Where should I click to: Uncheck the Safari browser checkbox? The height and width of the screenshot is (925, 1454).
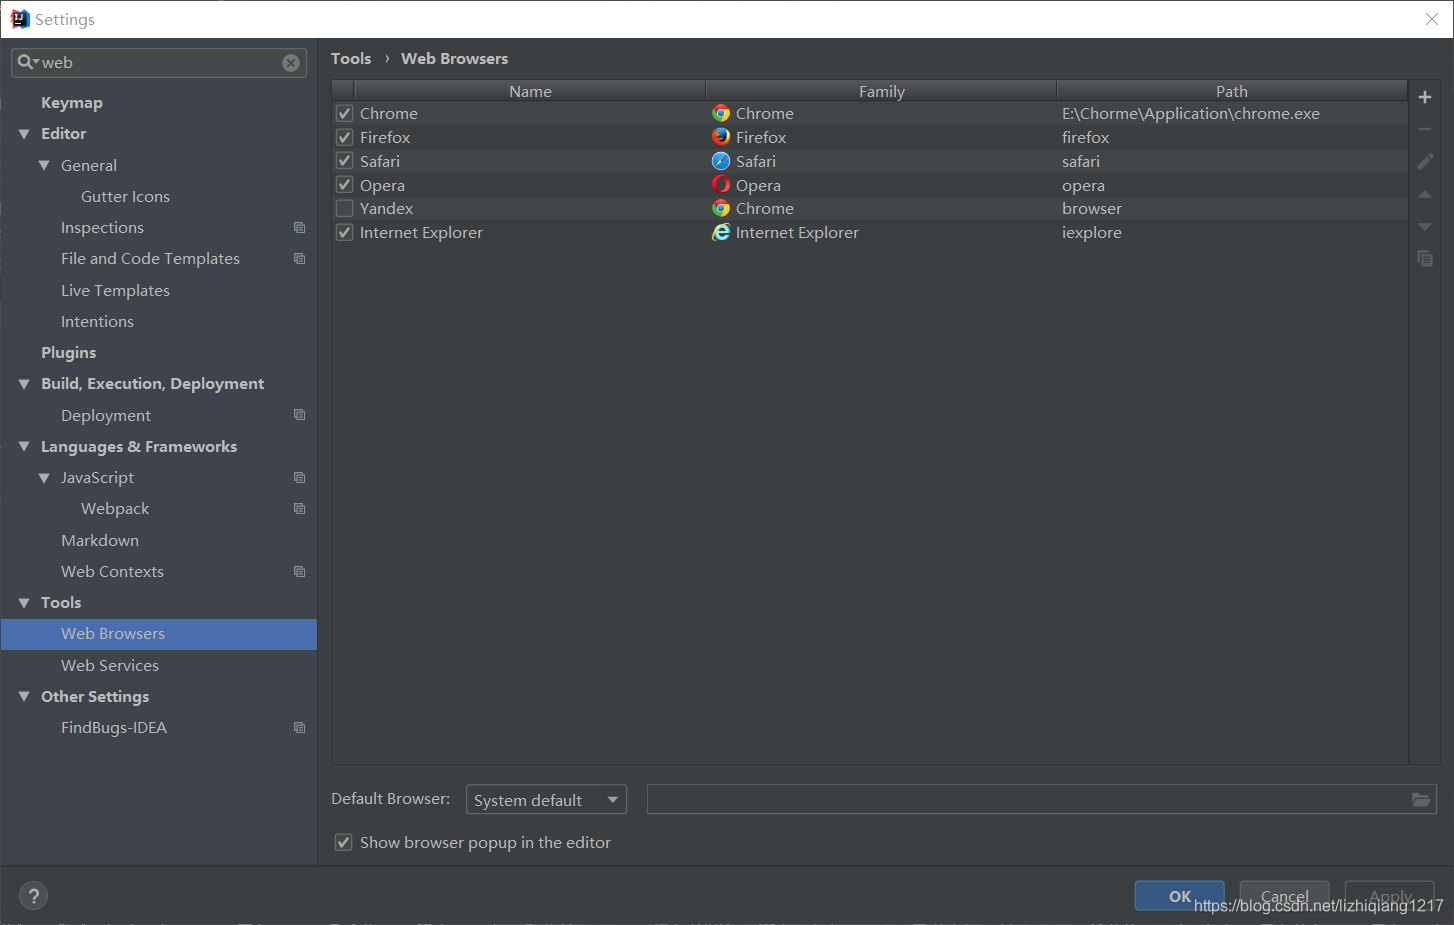[345, 161]
